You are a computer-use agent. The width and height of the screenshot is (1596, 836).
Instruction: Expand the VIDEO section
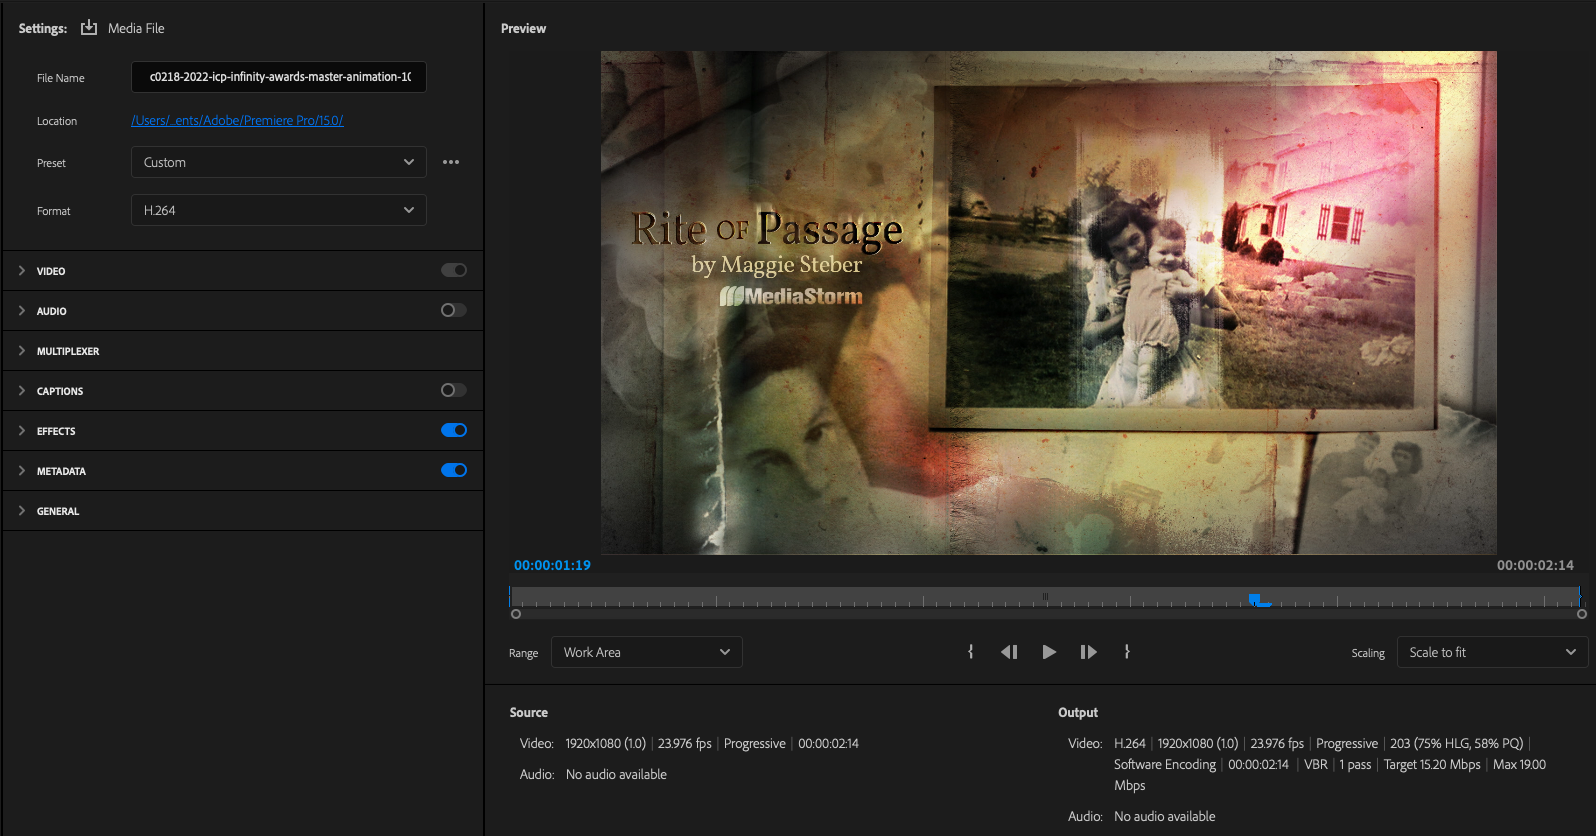point(22,270)
